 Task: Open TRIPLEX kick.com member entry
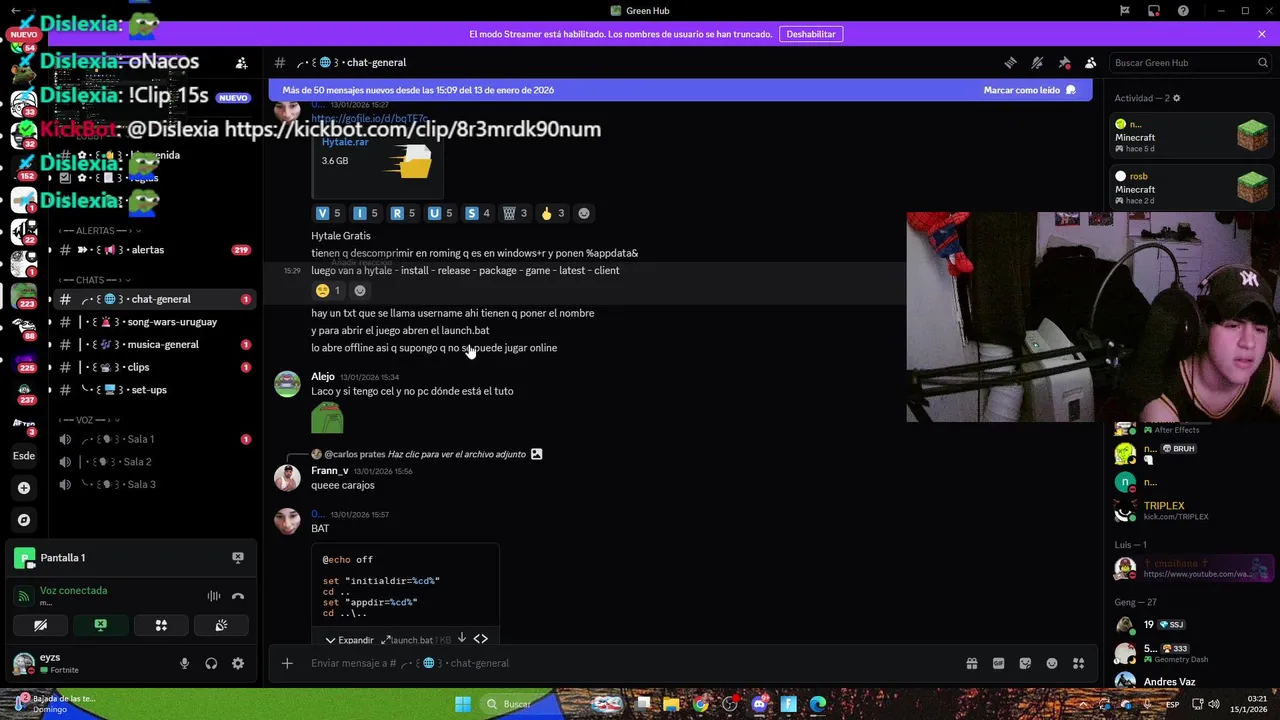coord(1191,510)
